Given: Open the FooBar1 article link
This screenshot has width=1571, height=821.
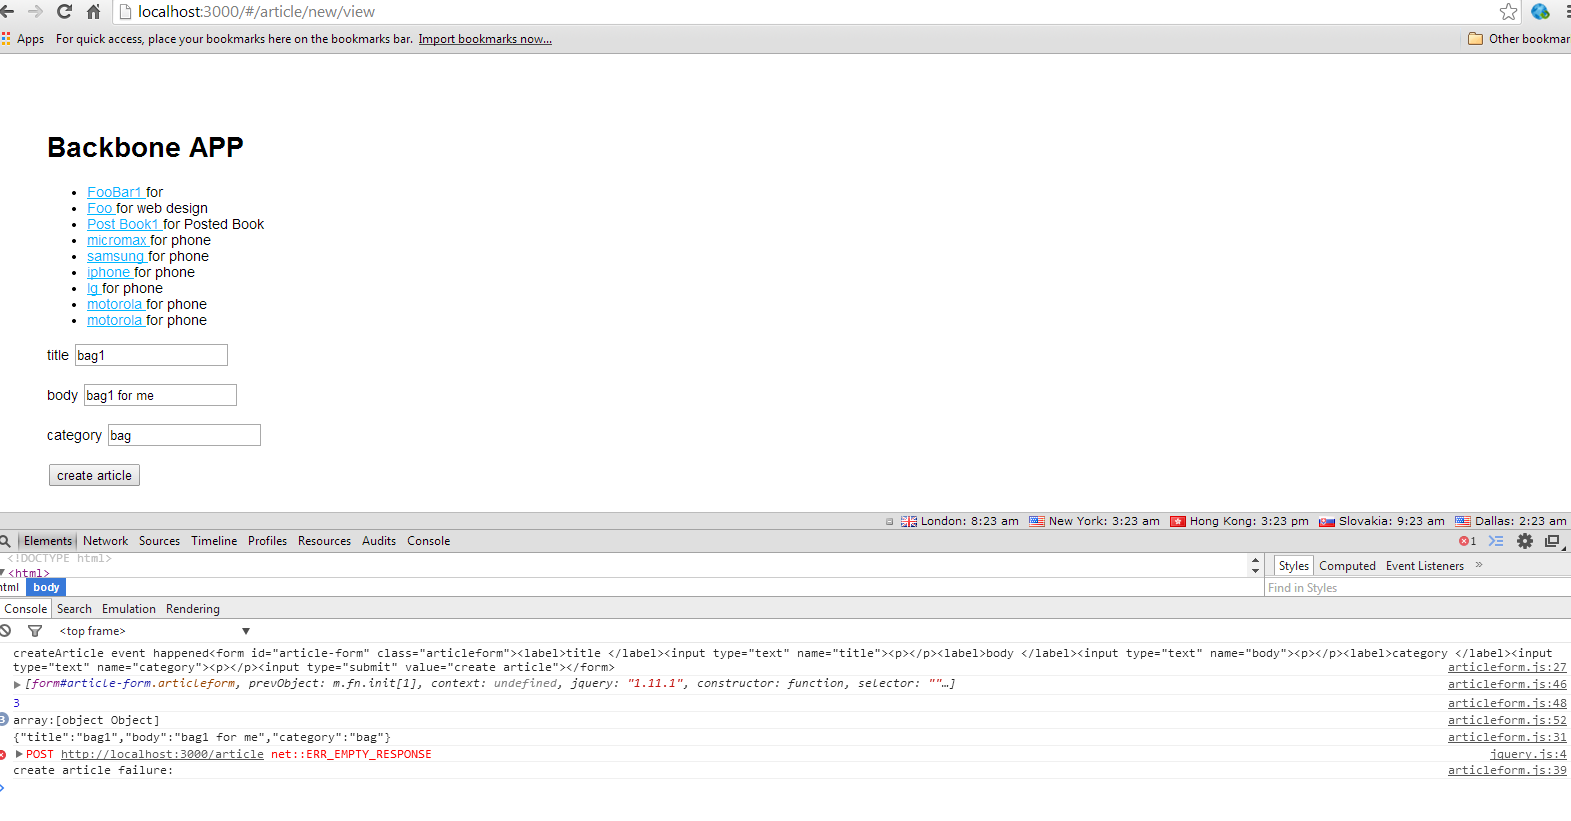Looking at the screenshot, I should (x=116, y=192).
